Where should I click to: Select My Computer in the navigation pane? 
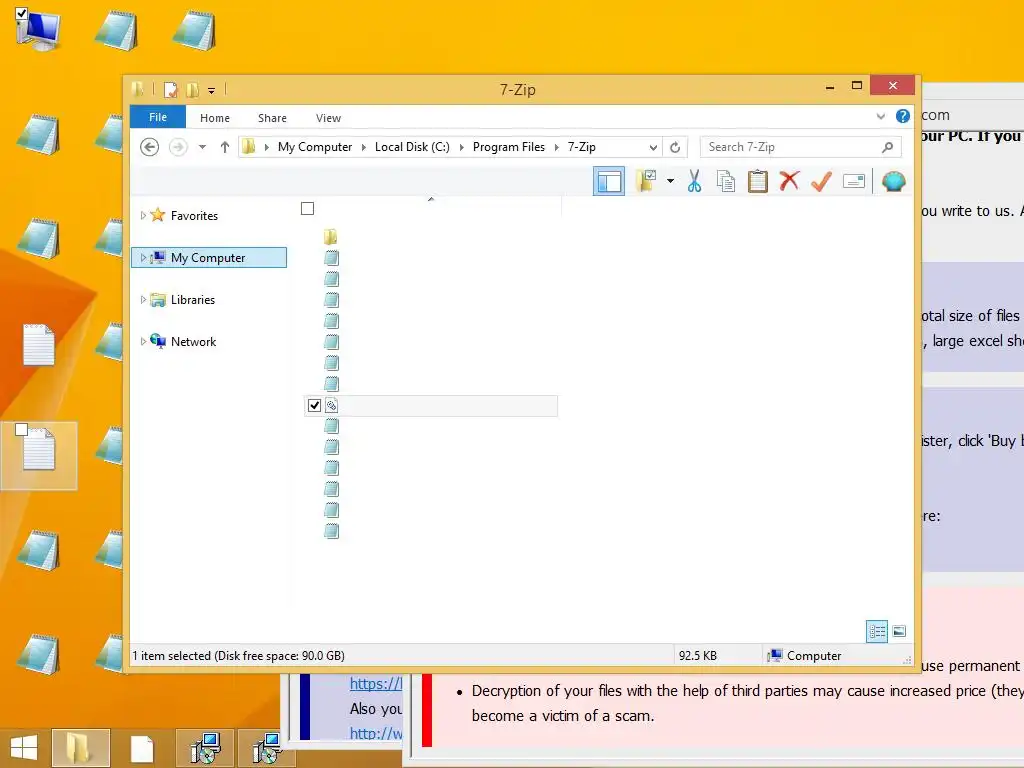[208, 257]
